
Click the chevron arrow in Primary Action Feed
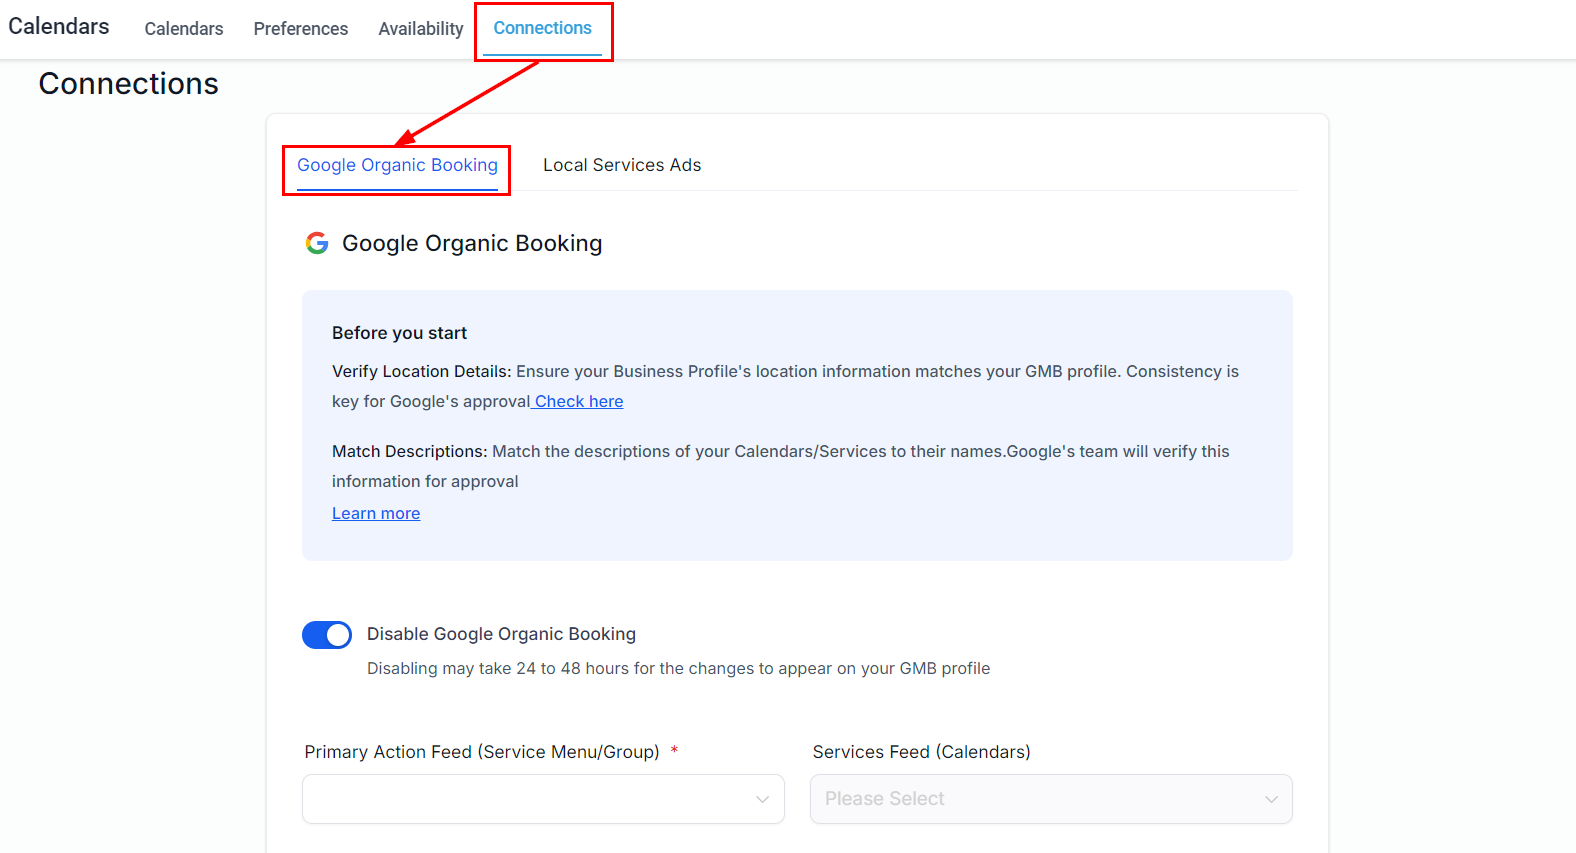click(x=762, y=799)
